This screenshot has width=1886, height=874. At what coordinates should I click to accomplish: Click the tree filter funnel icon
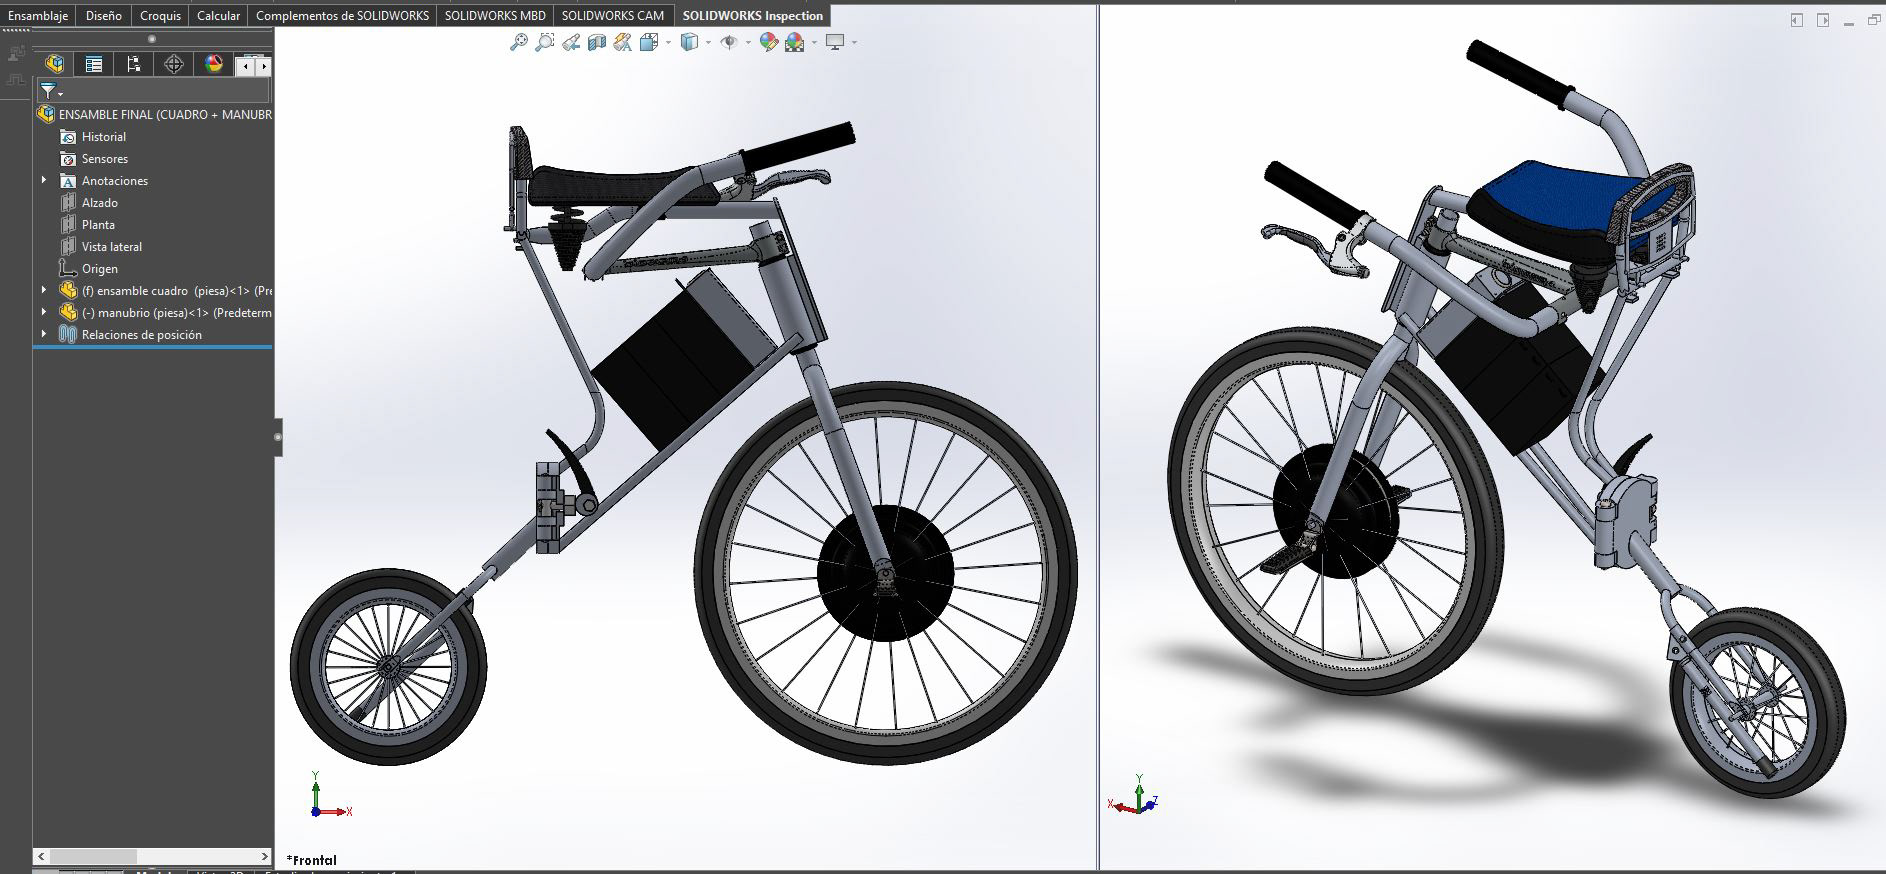(x=49, y=91)
